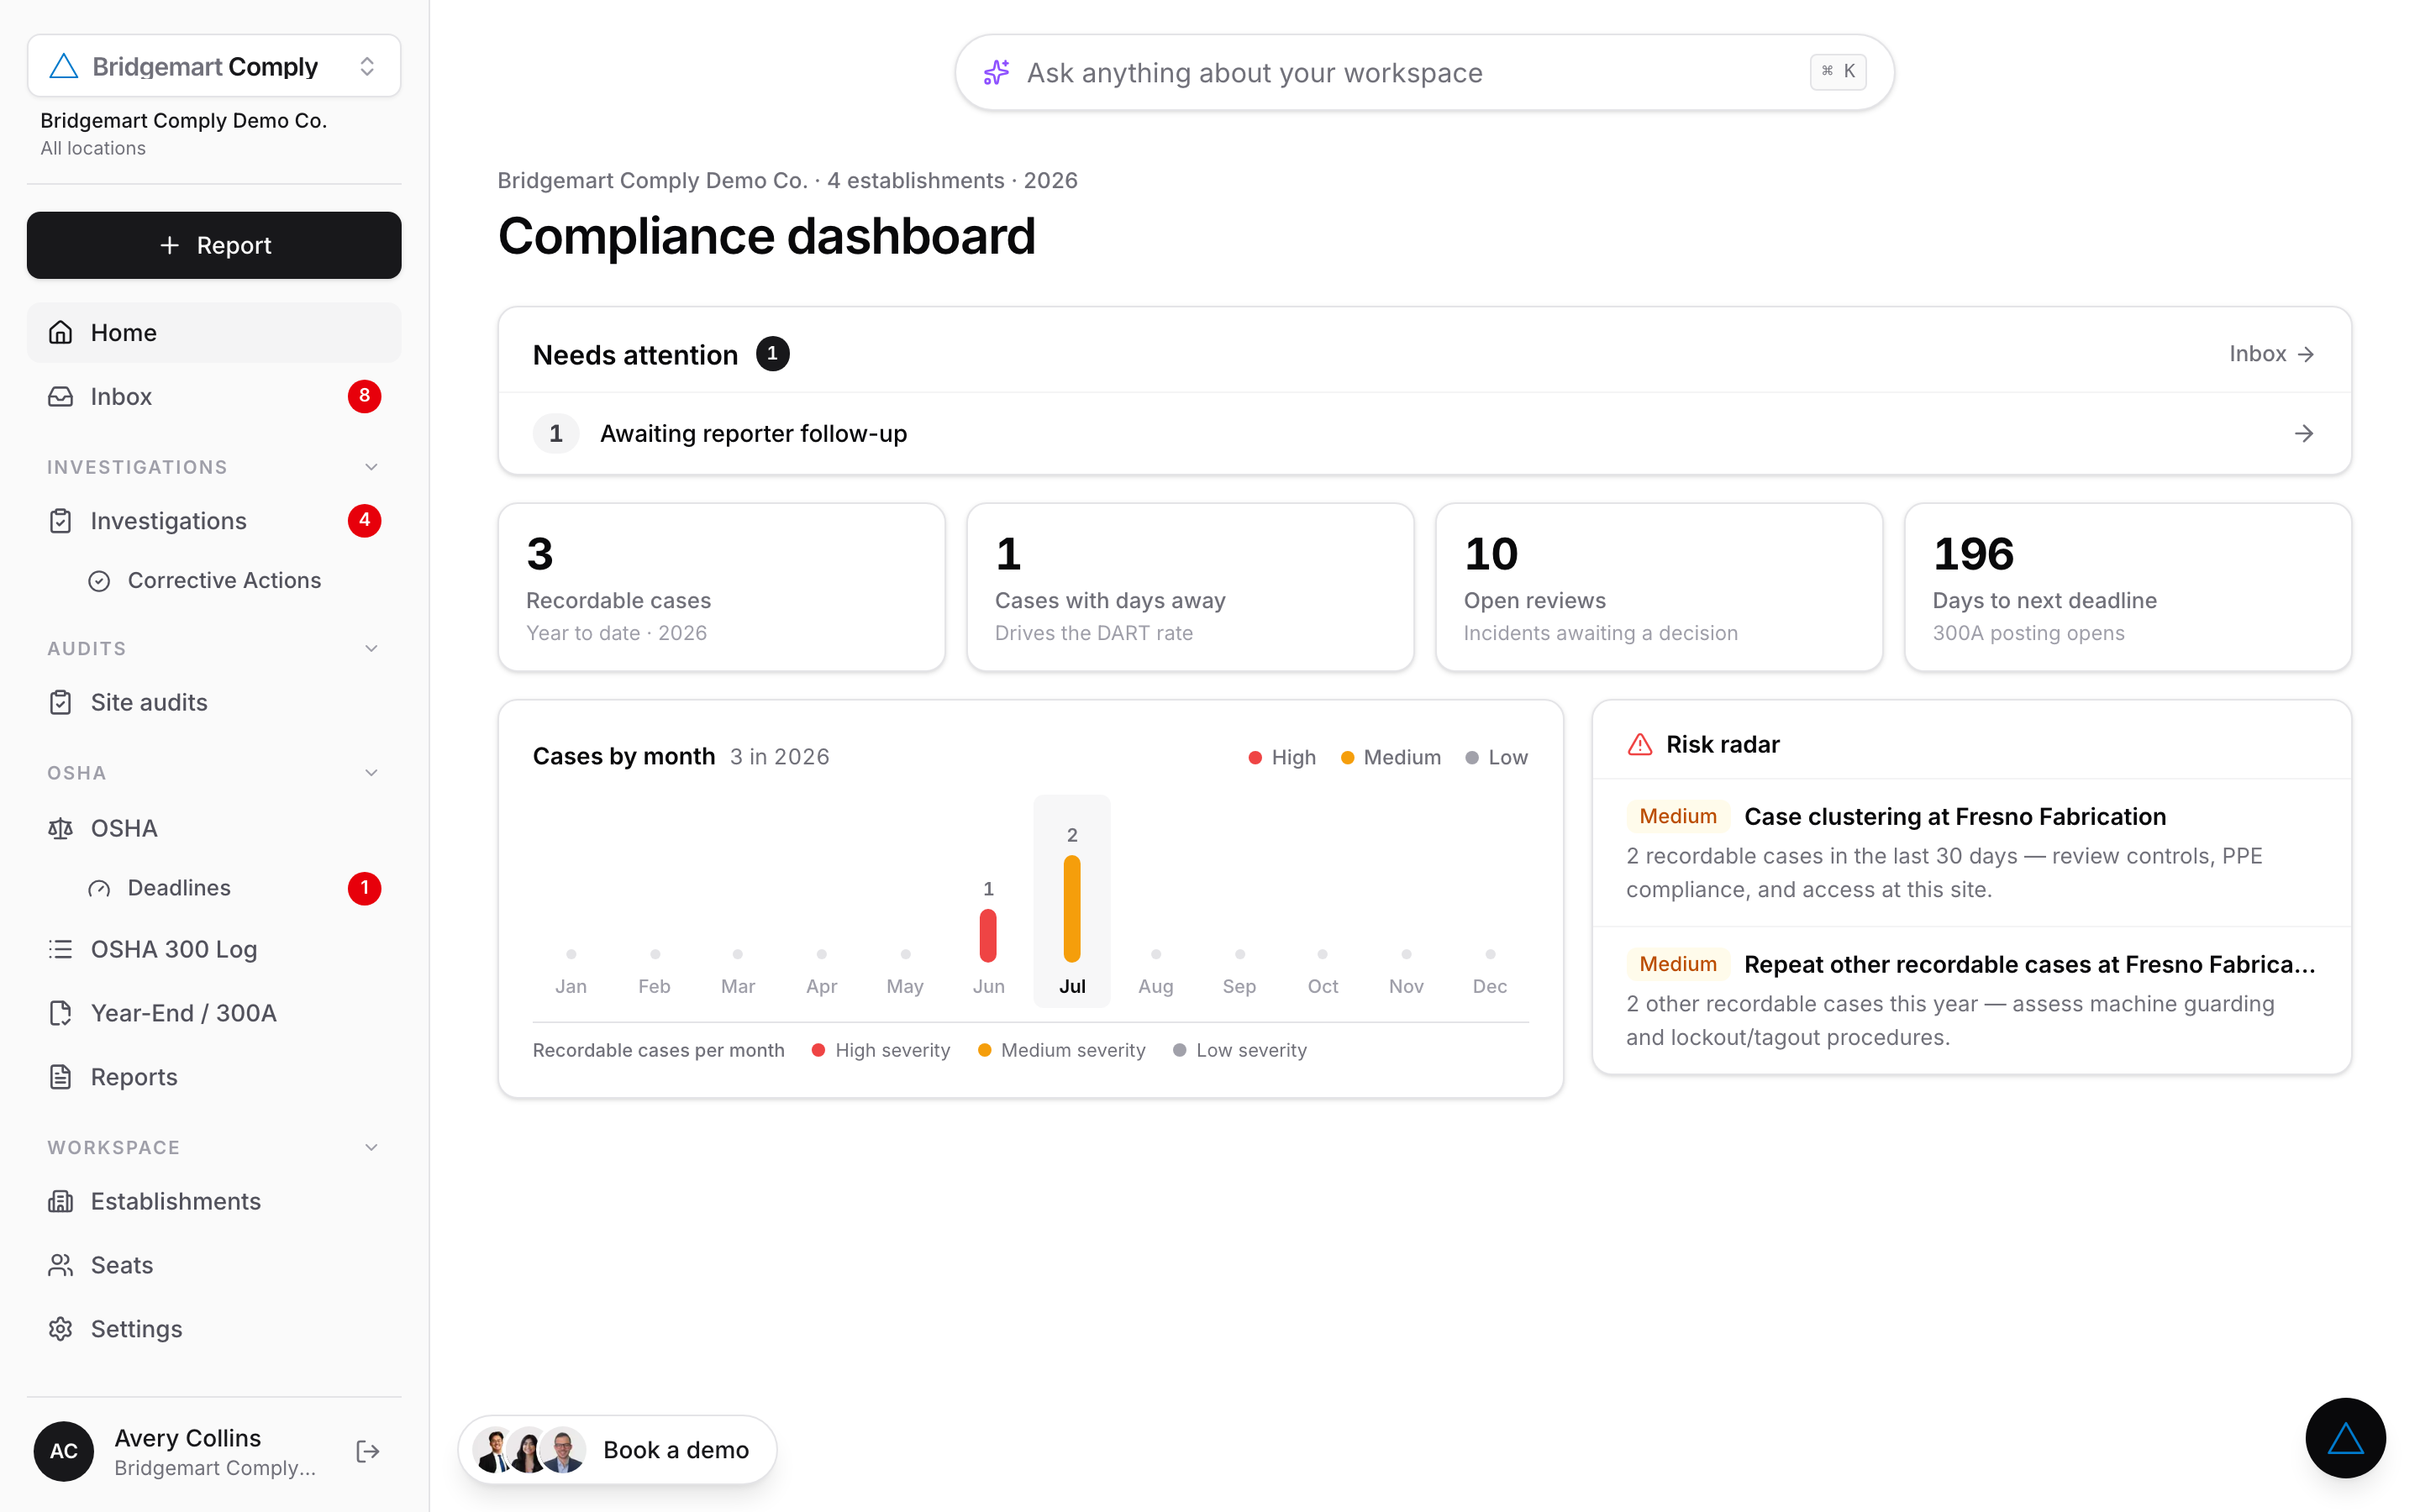
Task: Click the Seats people icon
Action: [x=61, y=1265]
